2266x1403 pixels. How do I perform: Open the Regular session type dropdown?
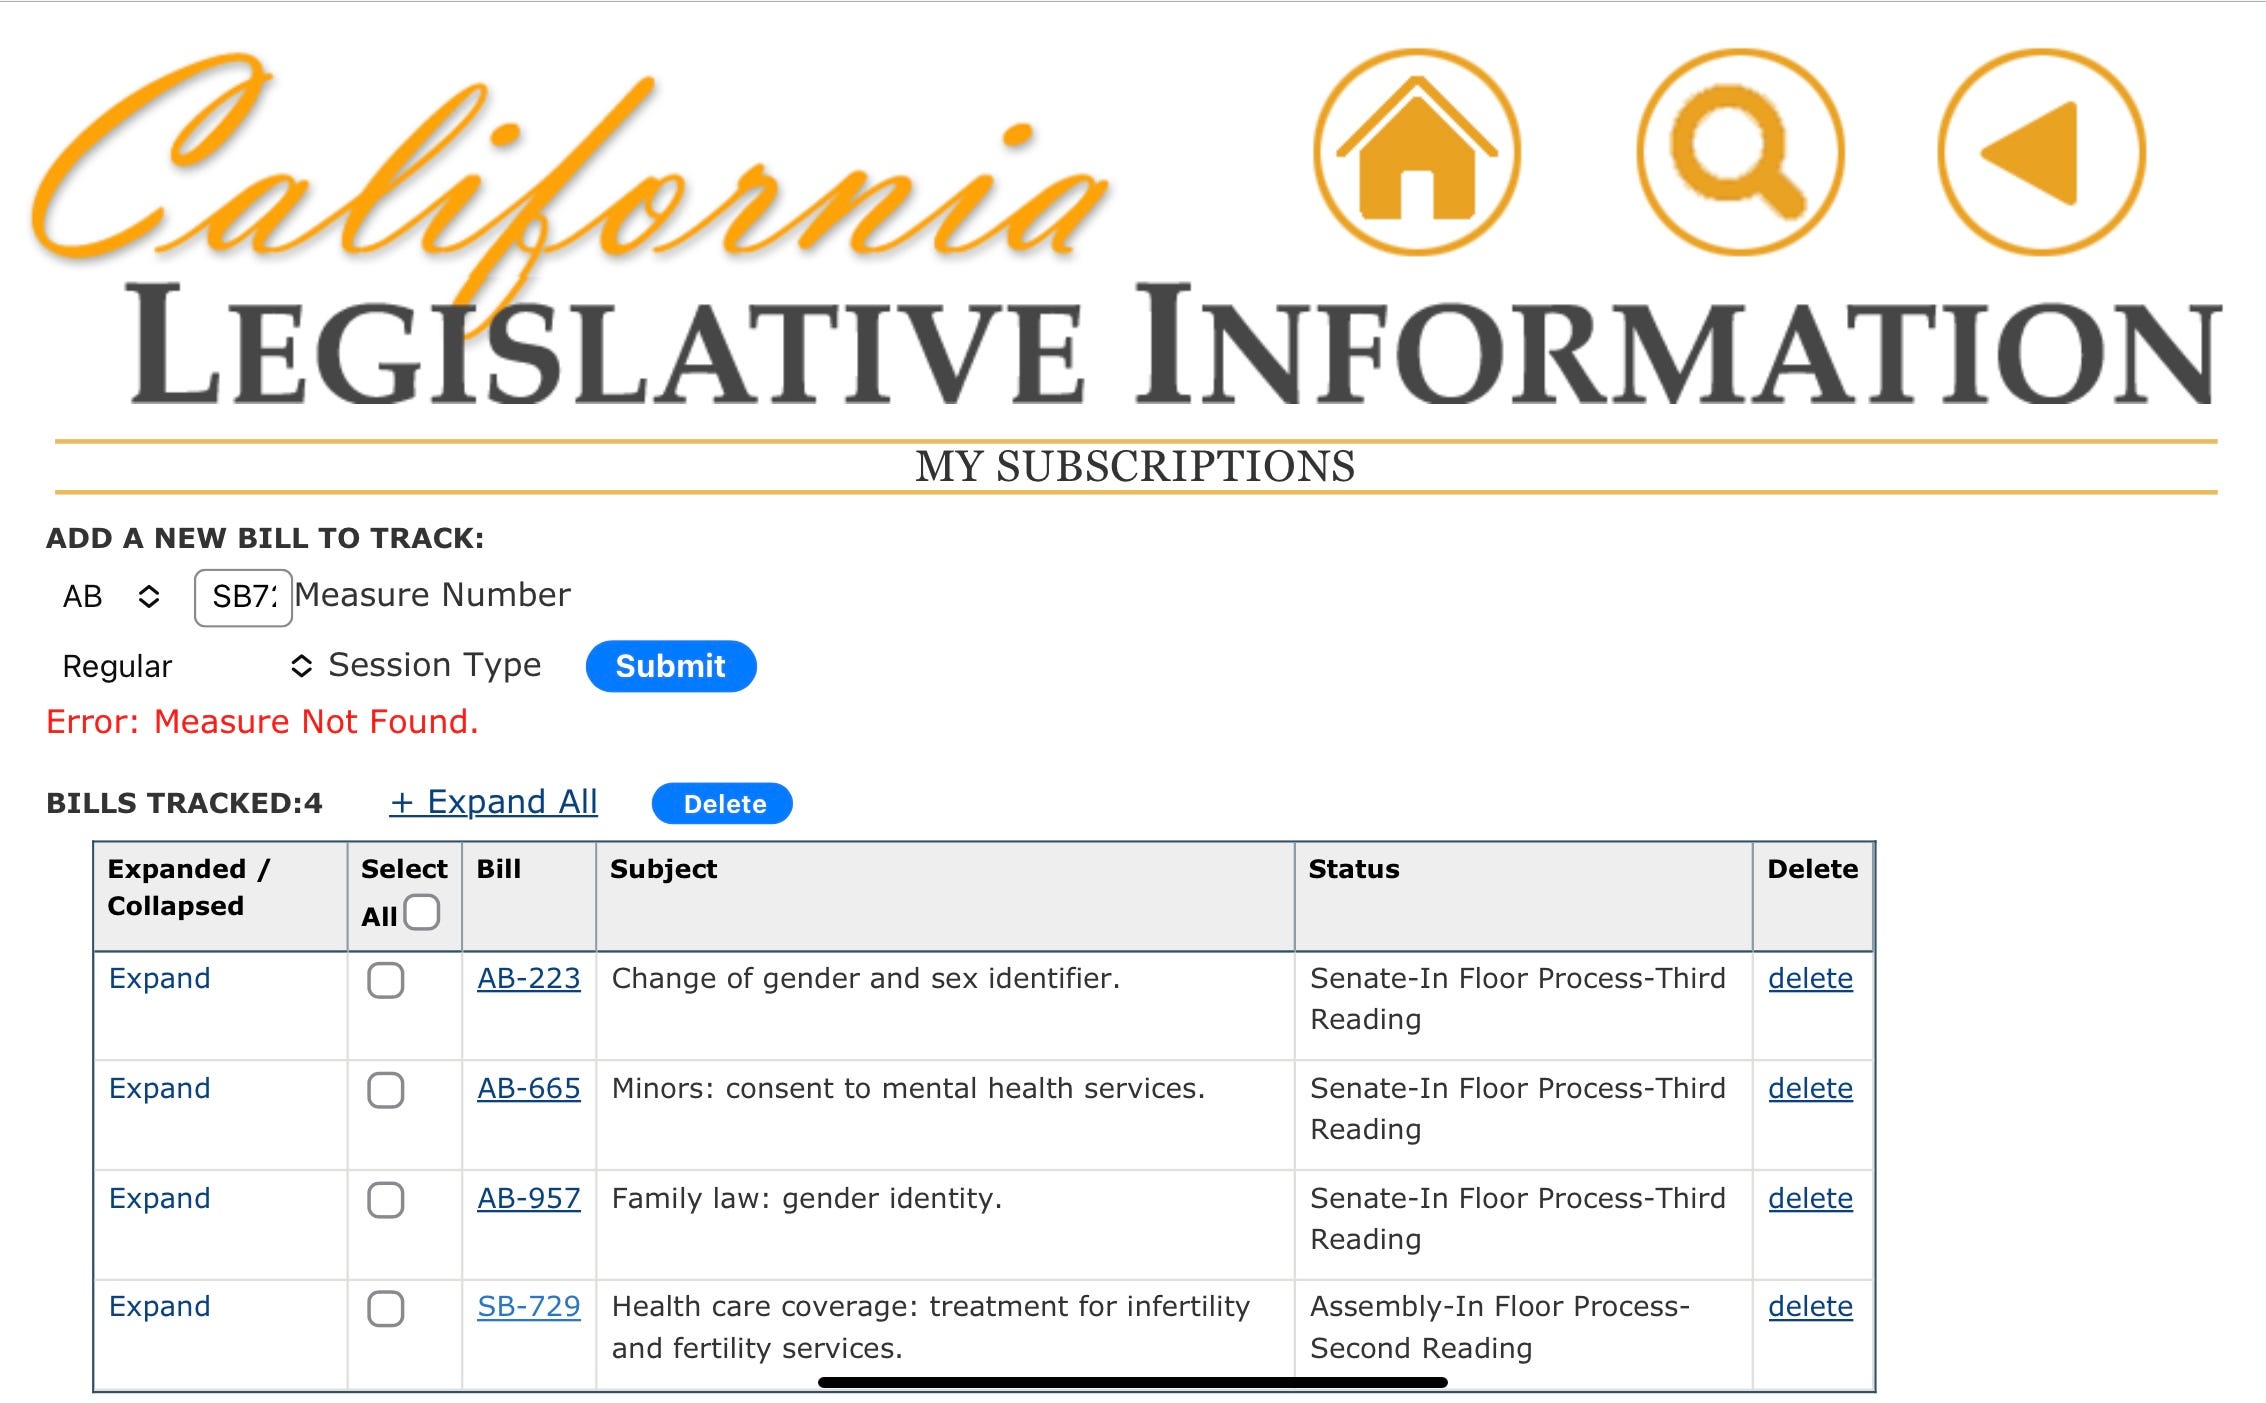[187, 666]
